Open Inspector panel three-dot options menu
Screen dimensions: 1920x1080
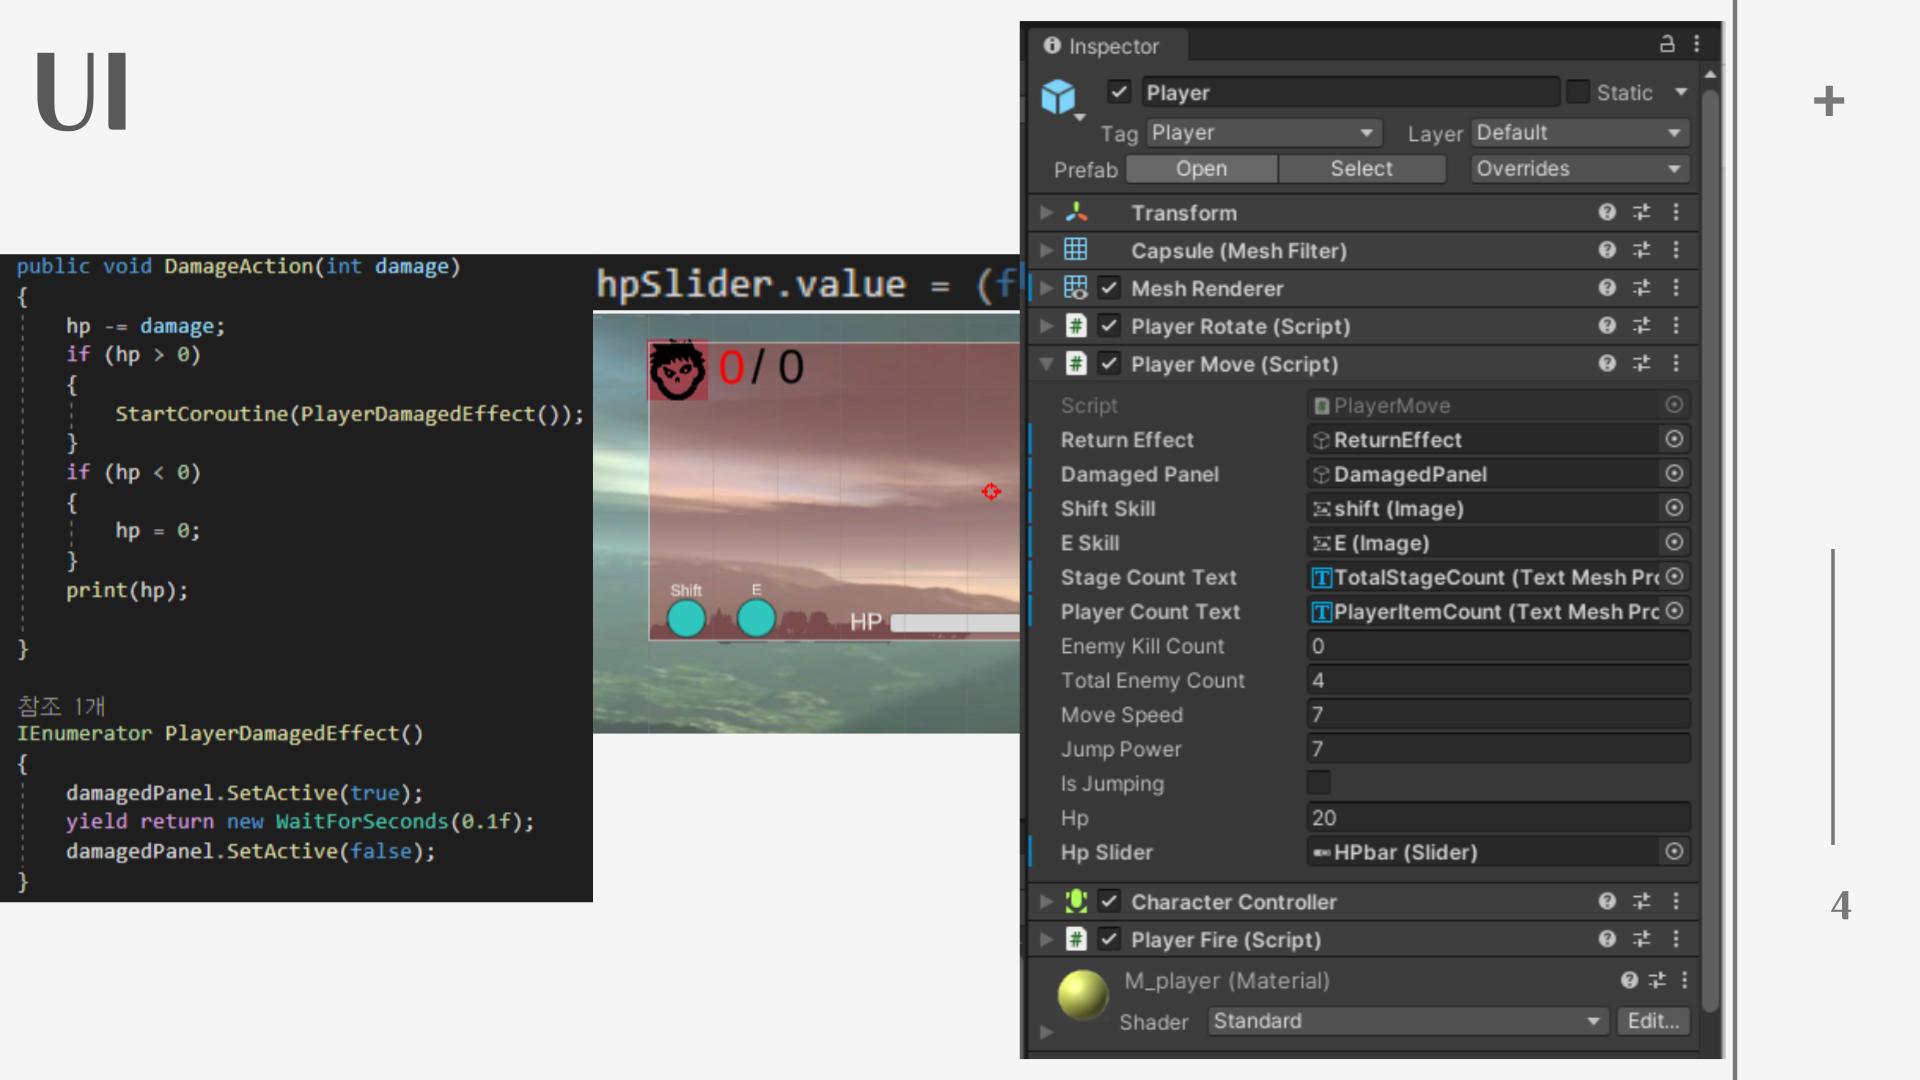tap(1697, 44)
